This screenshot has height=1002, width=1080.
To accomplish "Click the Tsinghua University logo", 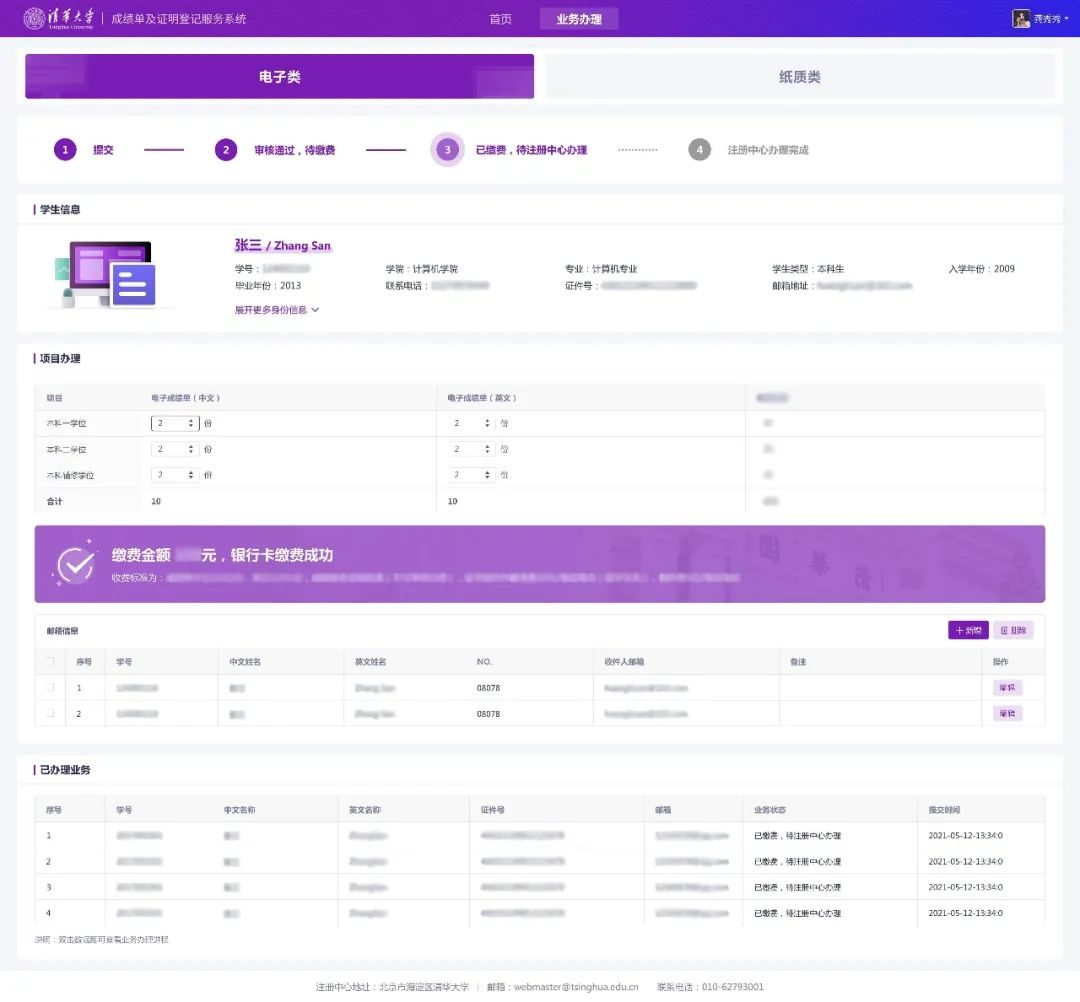I will (x=60, y=19).
